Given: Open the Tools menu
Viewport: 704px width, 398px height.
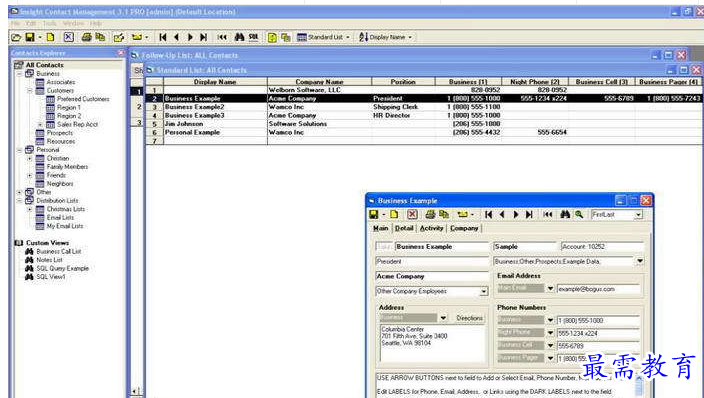Looking at the screenshot, I should (x=49, y=23).
